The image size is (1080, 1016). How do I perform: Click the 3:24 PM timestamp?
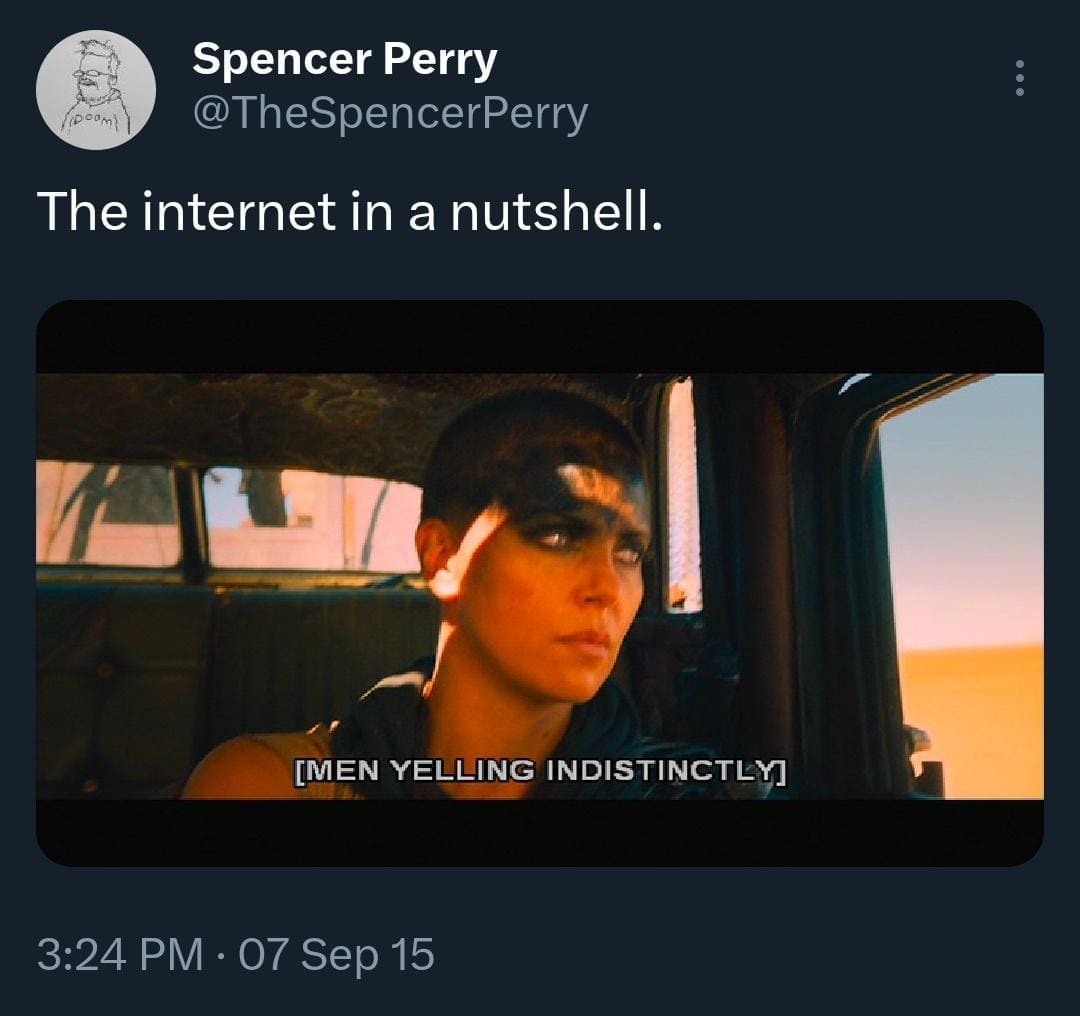[118, 953]
